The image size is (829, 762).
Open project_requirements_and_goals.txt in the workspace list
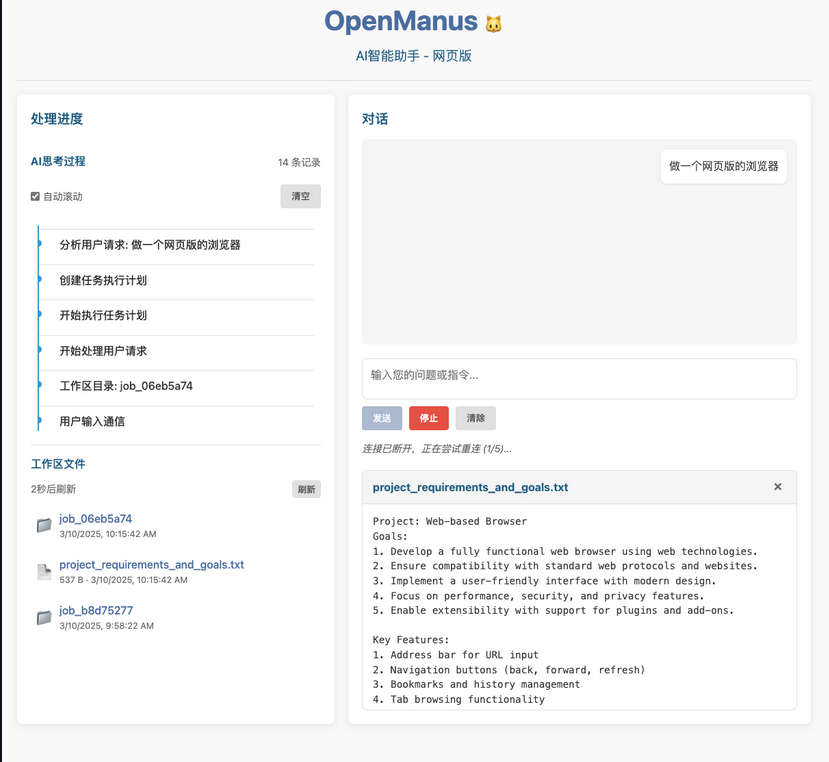(152, 565)
